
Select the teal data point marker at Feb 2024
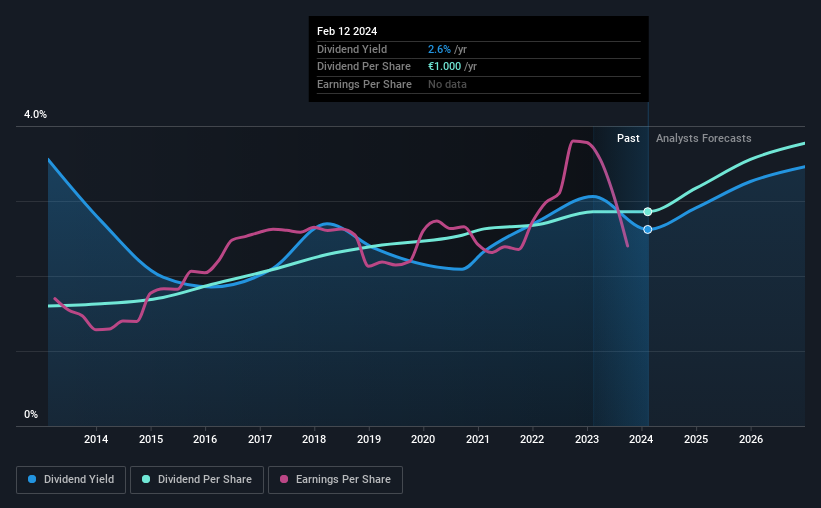click(x=648, y=212)
